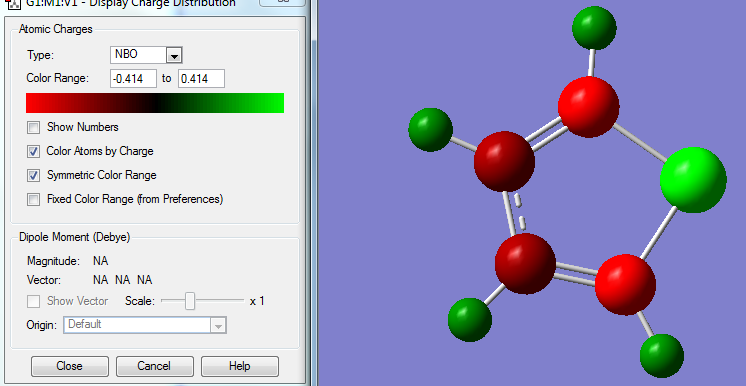746x386 pixels.
Task: Select the top bright red ring atom
Action: click(x=589, y=107)
